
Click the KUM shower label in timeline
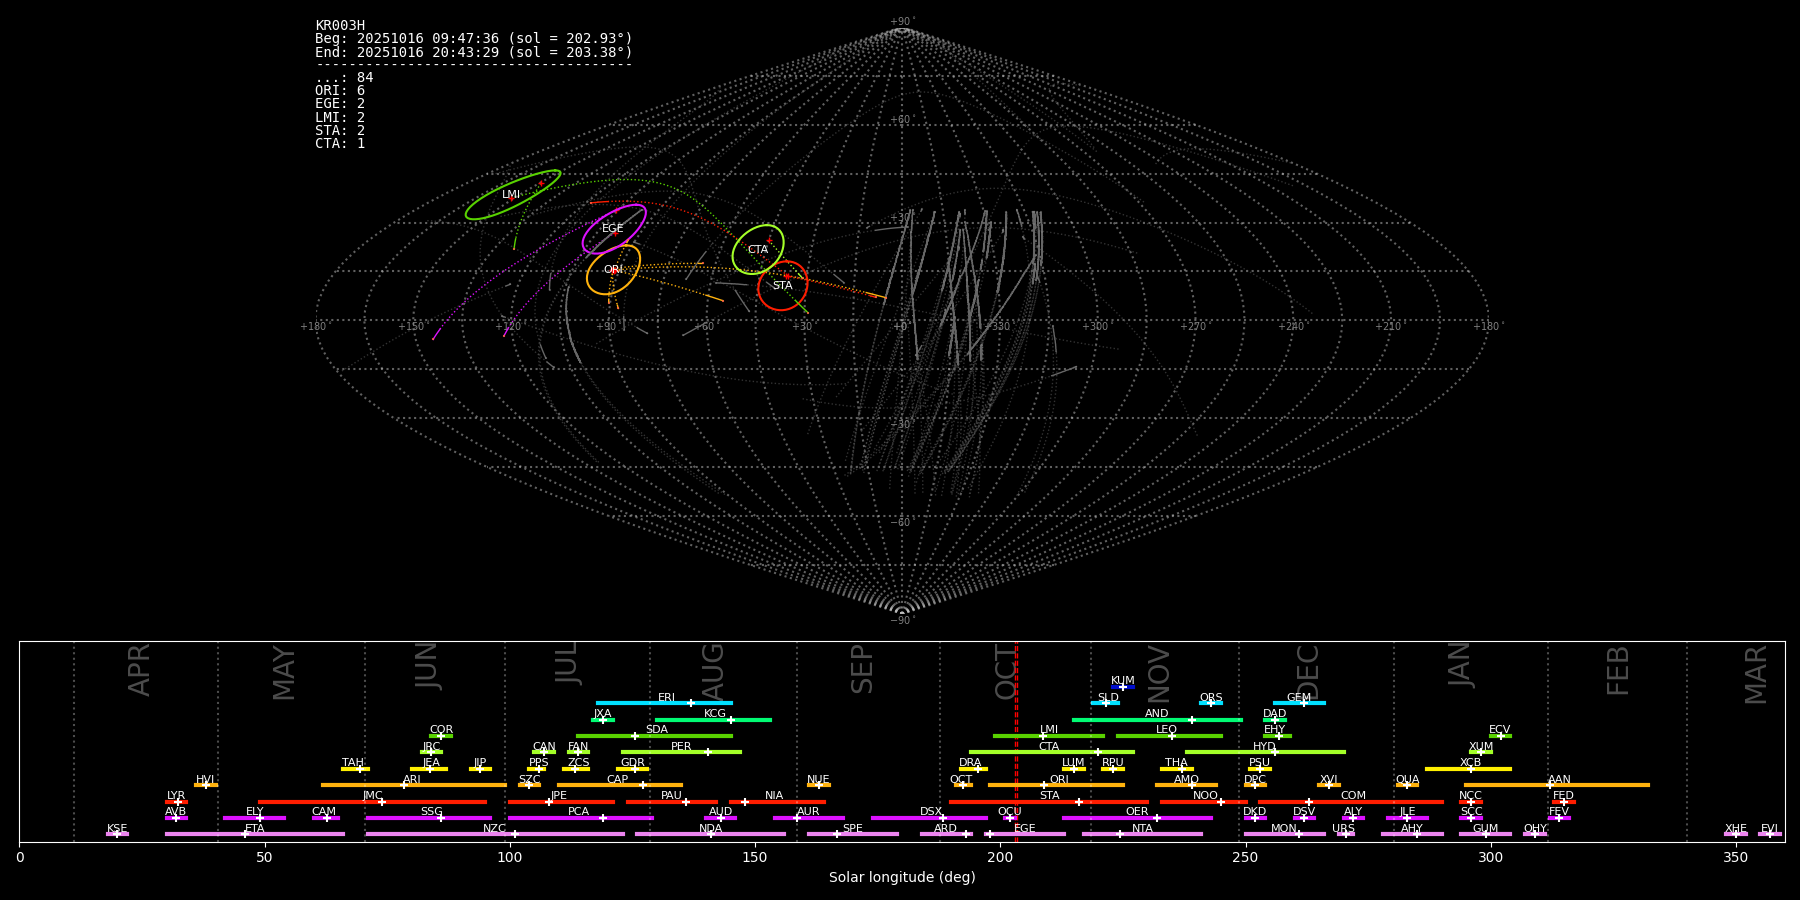pos(1123,681)
